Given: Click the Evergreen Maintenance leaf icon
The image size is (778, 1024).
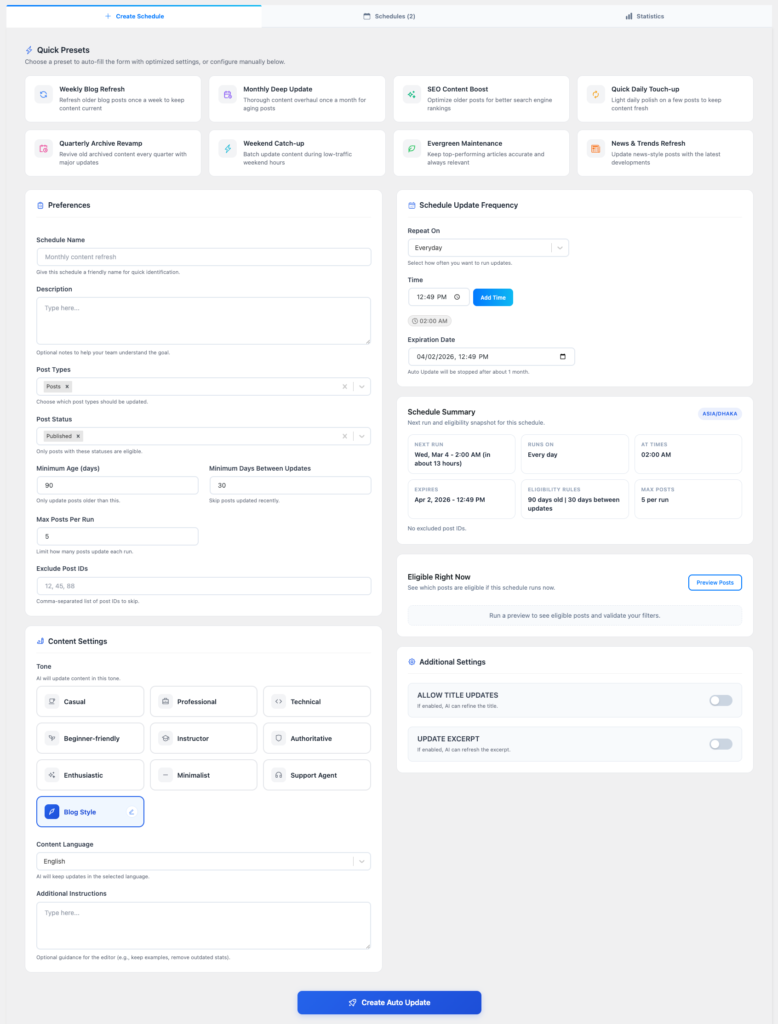Looking at the screenshot, I should point(411,148).
